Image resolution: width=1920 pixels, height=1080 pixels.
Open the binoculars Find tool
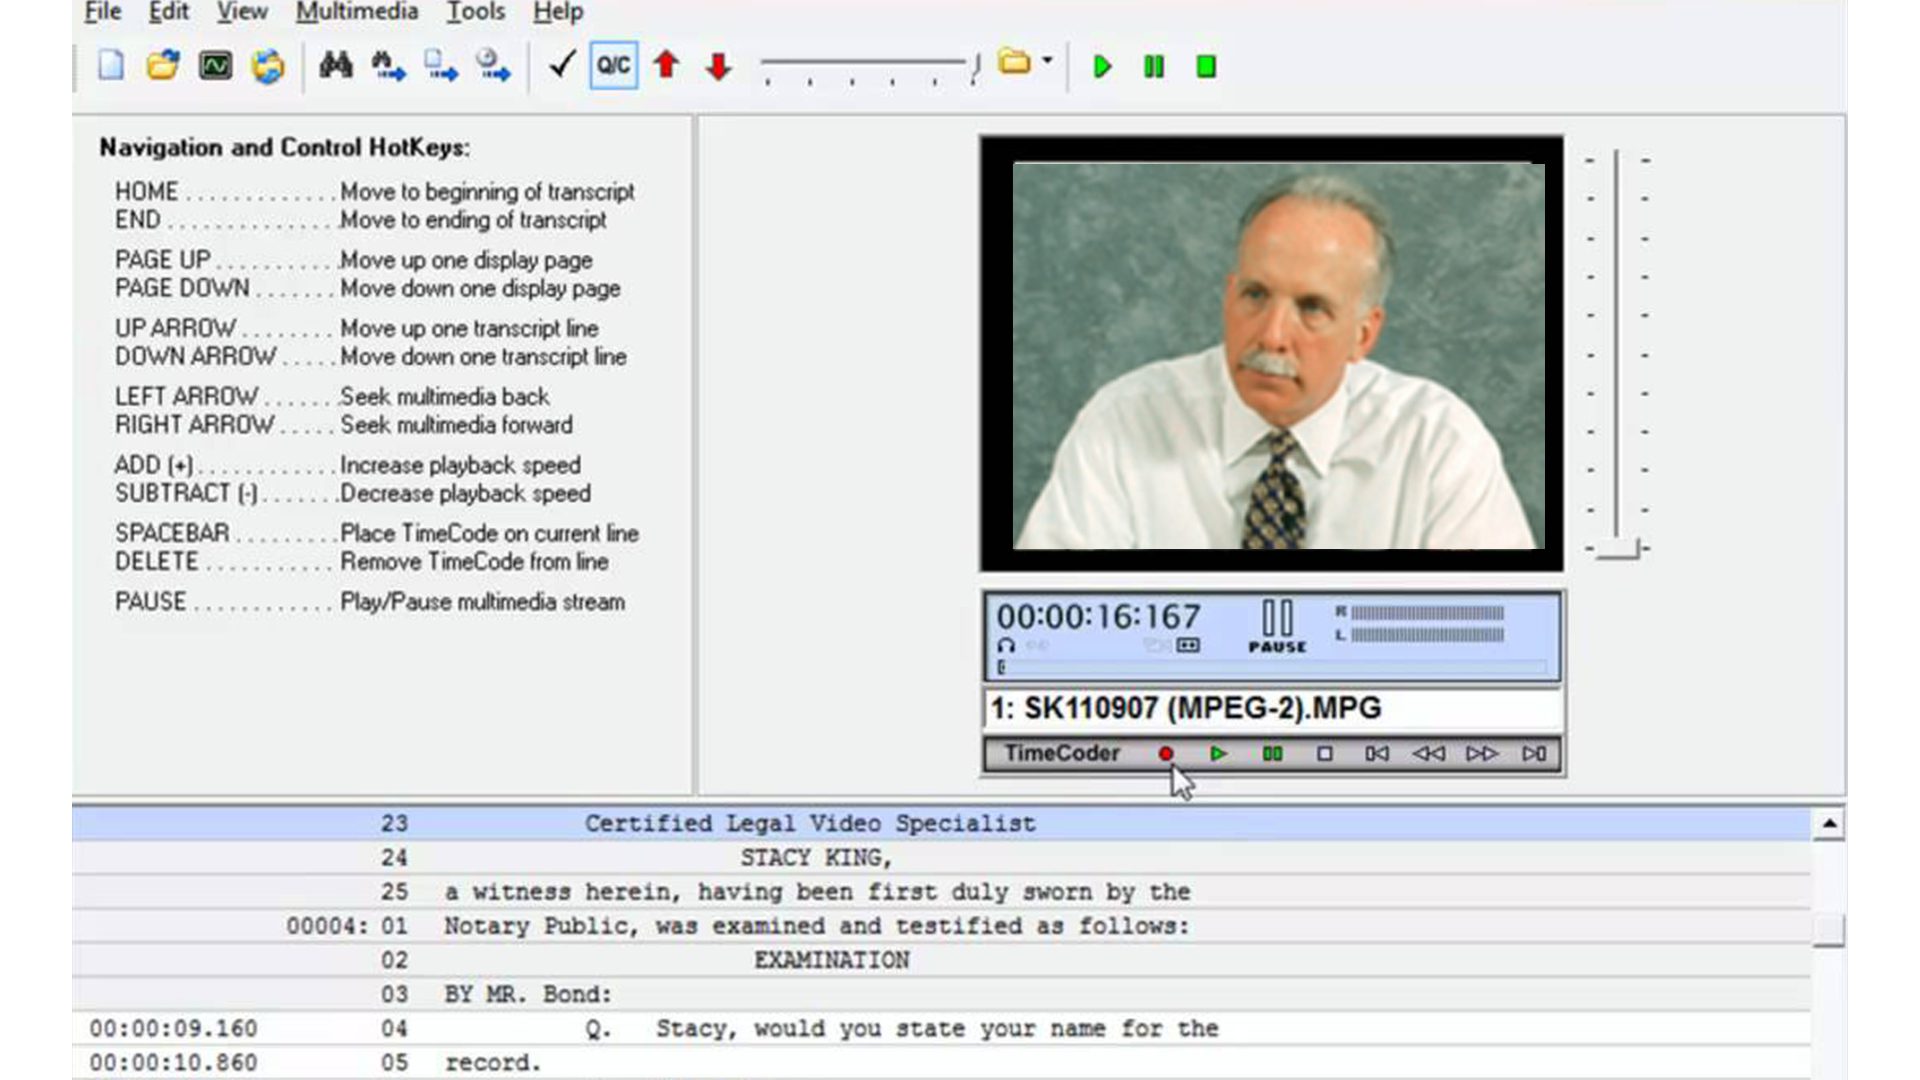pos(337,66)
